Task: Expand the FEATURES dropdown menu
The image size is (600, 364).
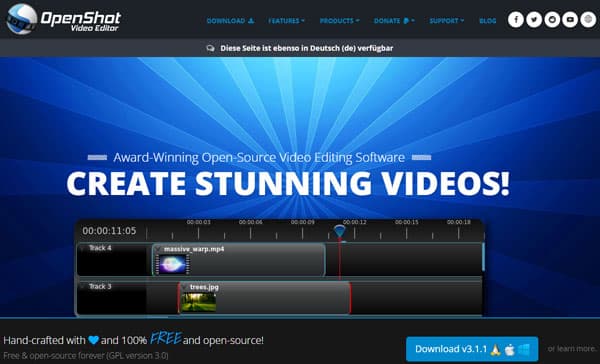Action: (x=286, y=21)
